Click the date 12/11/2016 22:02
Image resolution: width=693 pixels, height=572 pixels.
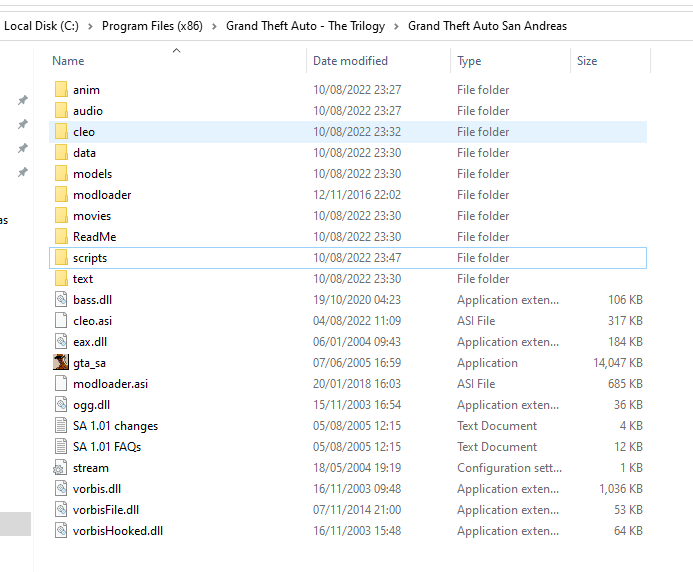pos(357,195)
